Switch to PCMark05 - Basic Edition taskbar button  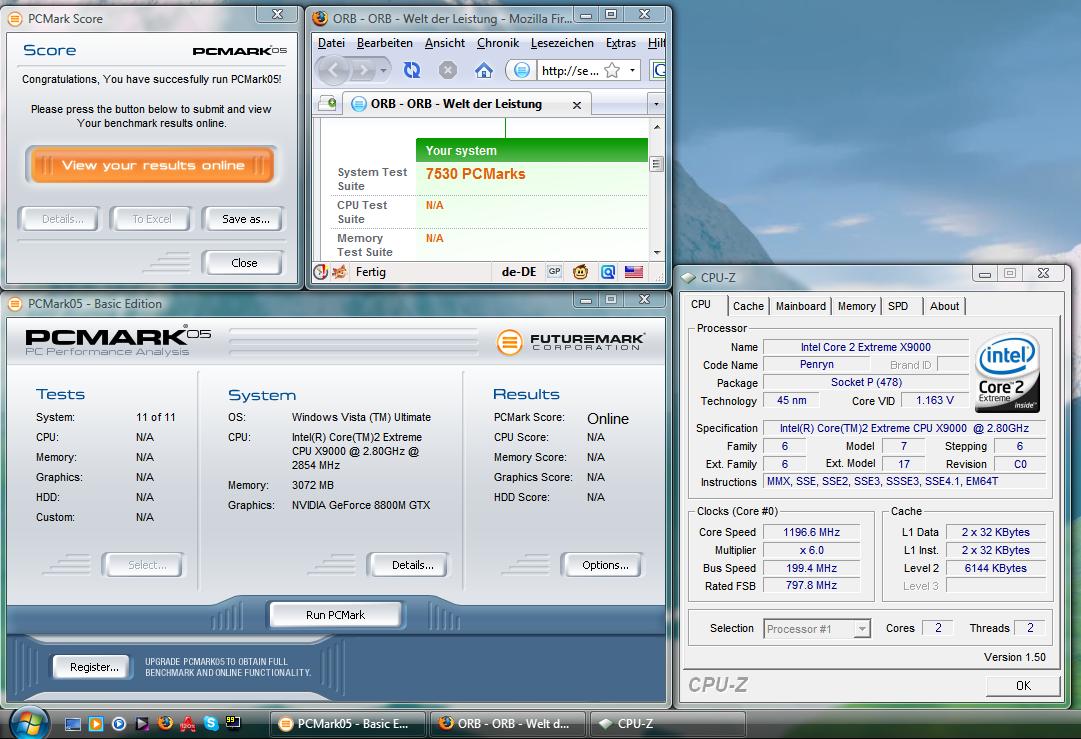[347, 724]
